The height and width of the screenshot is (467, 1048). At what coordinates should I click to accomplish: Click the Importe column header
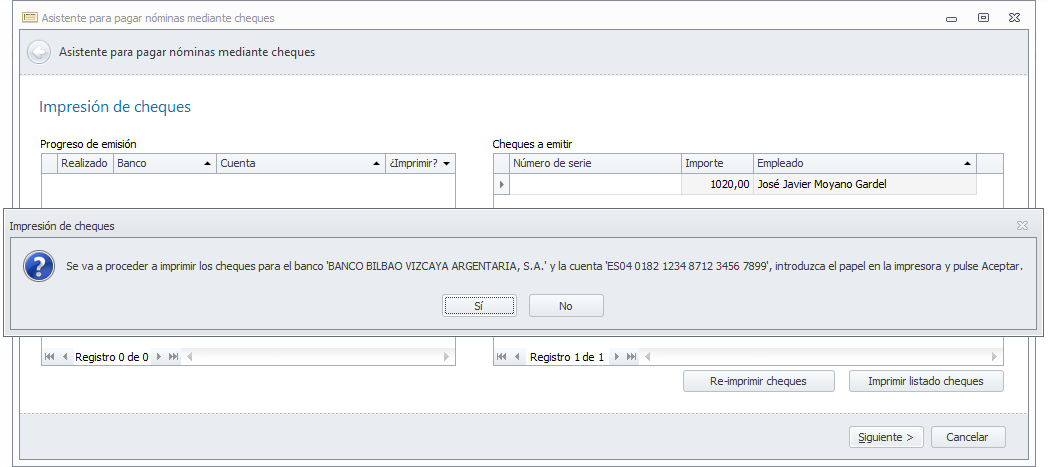[717, 163]
